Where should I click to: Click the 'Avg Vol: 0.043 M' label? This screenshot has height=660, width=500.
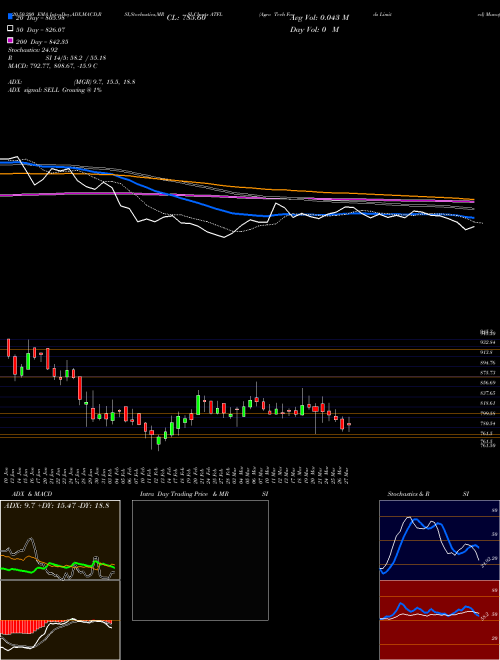pos(319,18)
